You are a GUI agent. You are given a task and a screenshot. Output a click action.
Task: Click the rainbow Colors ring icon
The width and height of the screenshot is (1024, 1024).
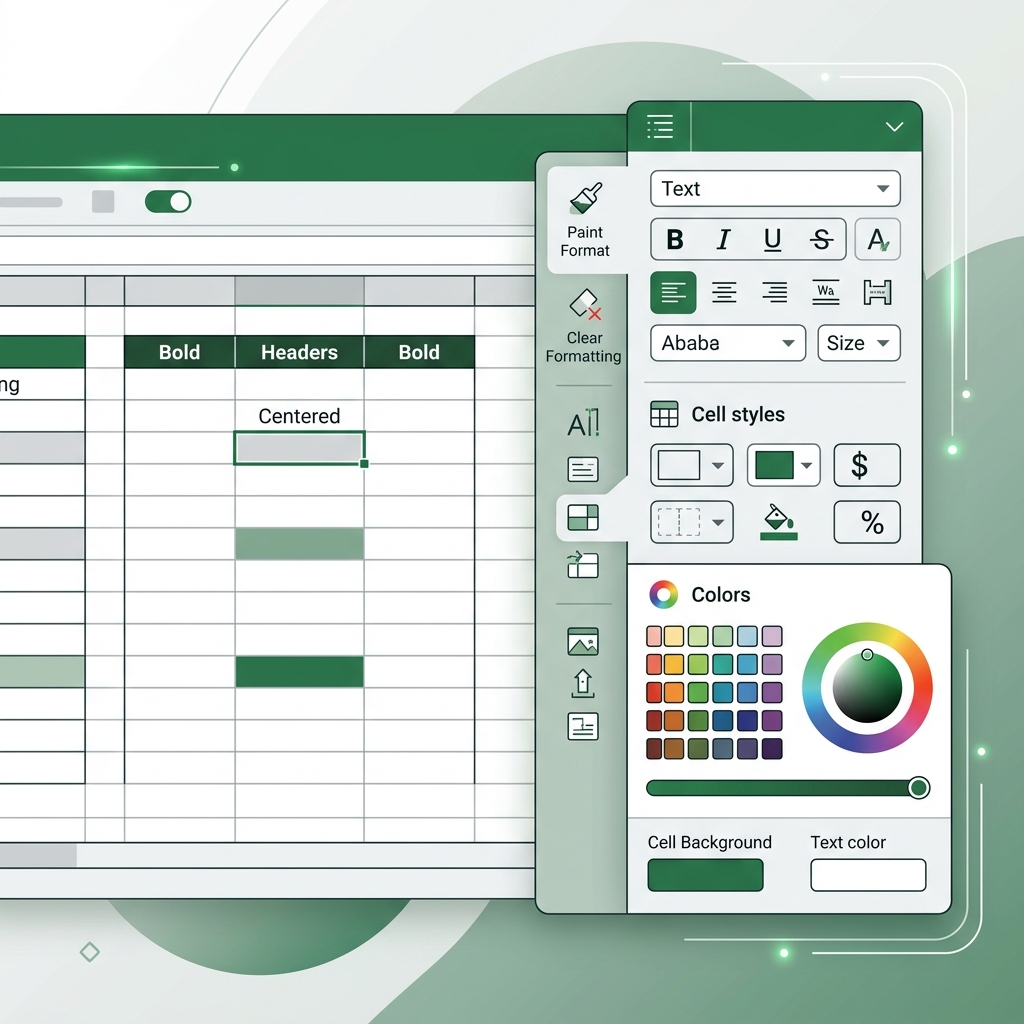tap(664, 594)
